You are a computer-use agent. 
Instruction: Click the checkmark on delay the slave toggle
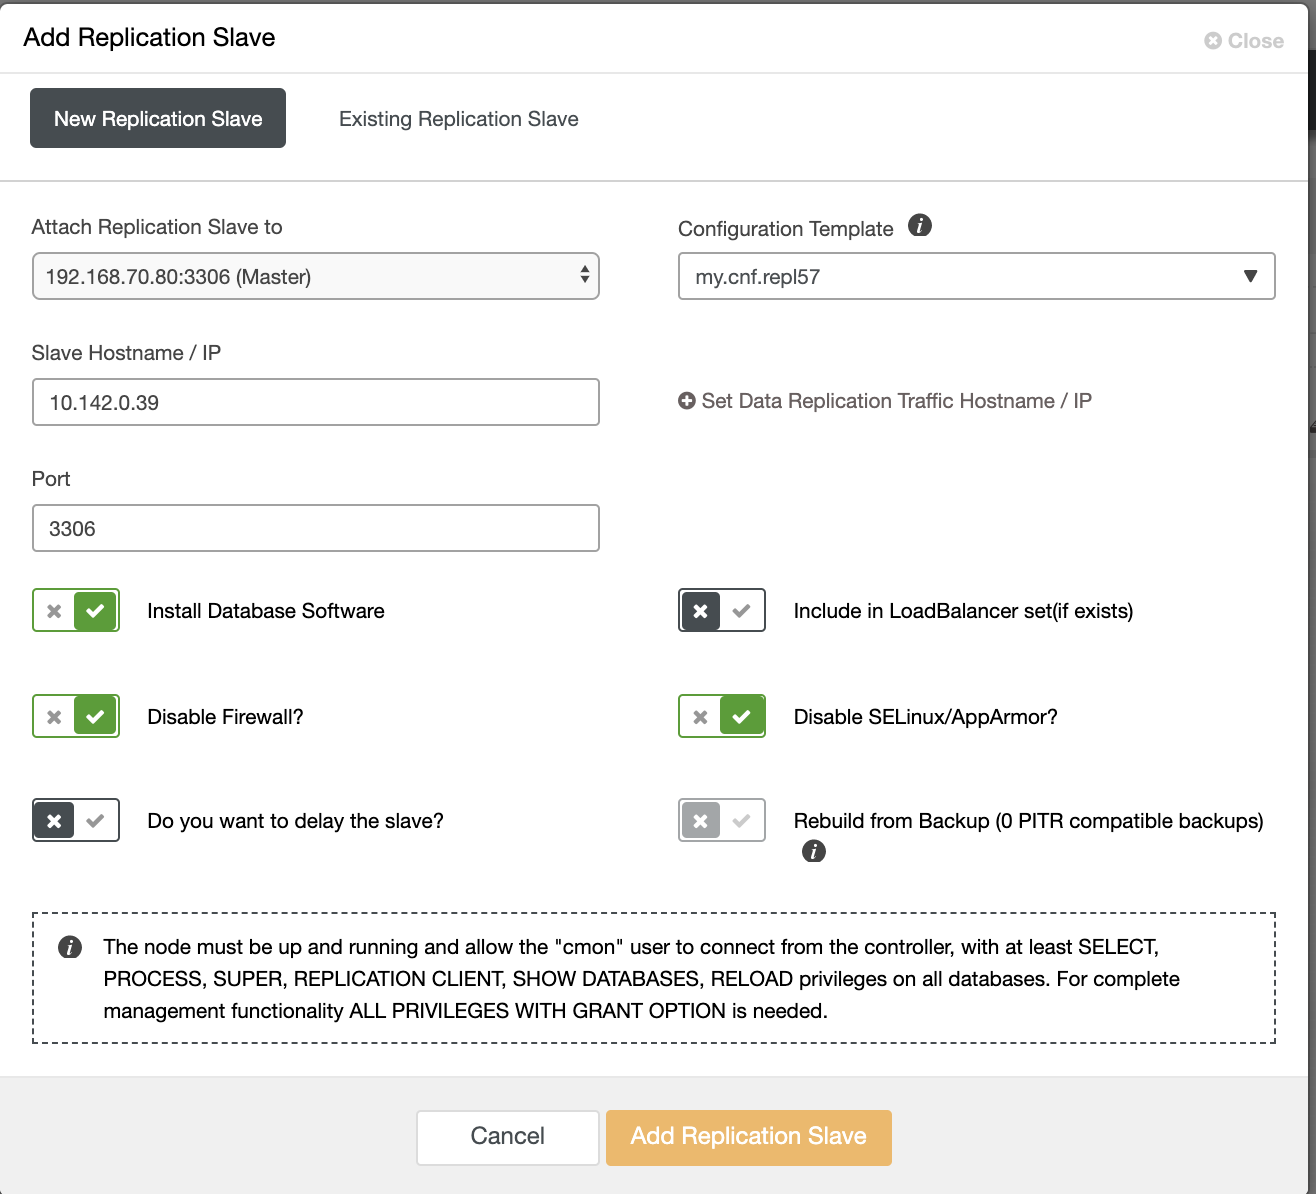(96, 821)
